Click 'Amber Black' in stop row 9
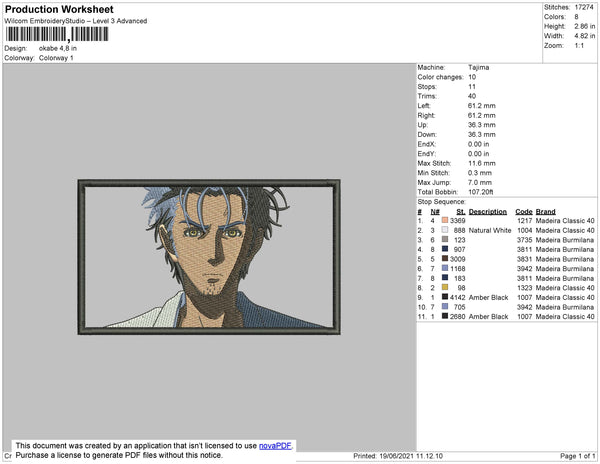This screenshot has height=464, width=600. [x=488, y=297]
